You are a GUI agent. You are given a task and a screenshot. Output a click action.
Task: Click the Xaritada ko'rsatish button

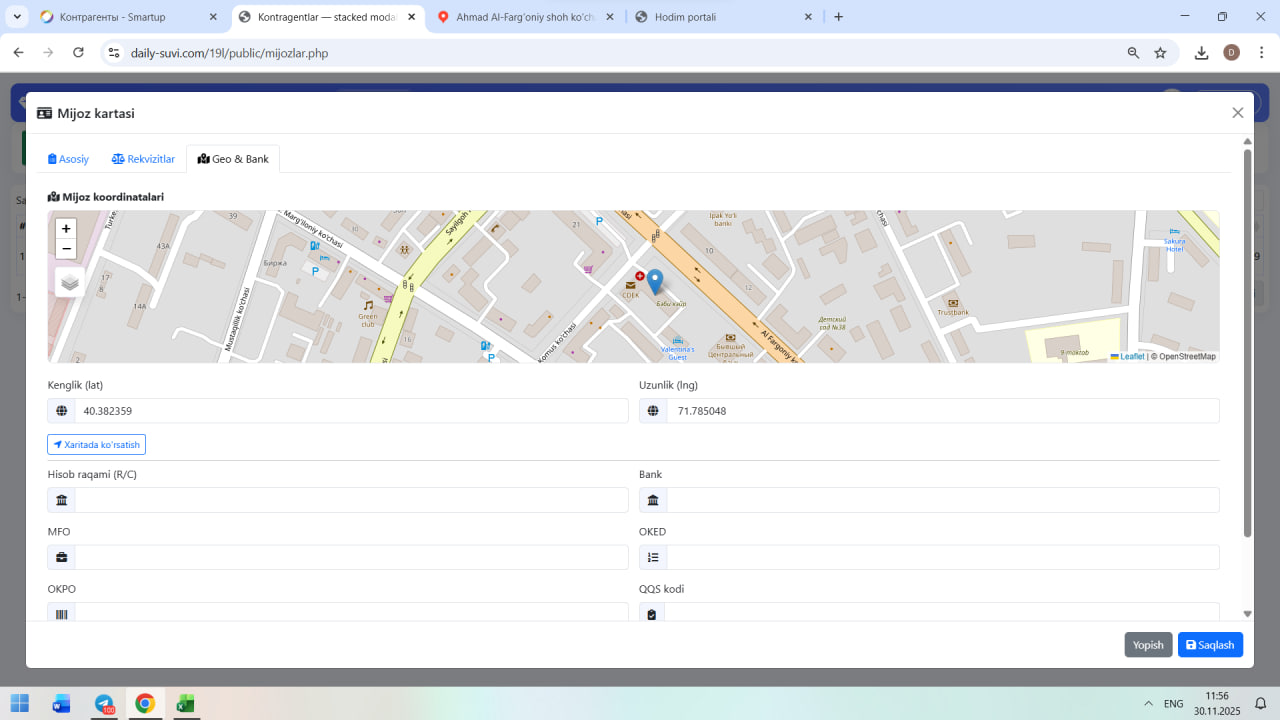click(96, 445)
